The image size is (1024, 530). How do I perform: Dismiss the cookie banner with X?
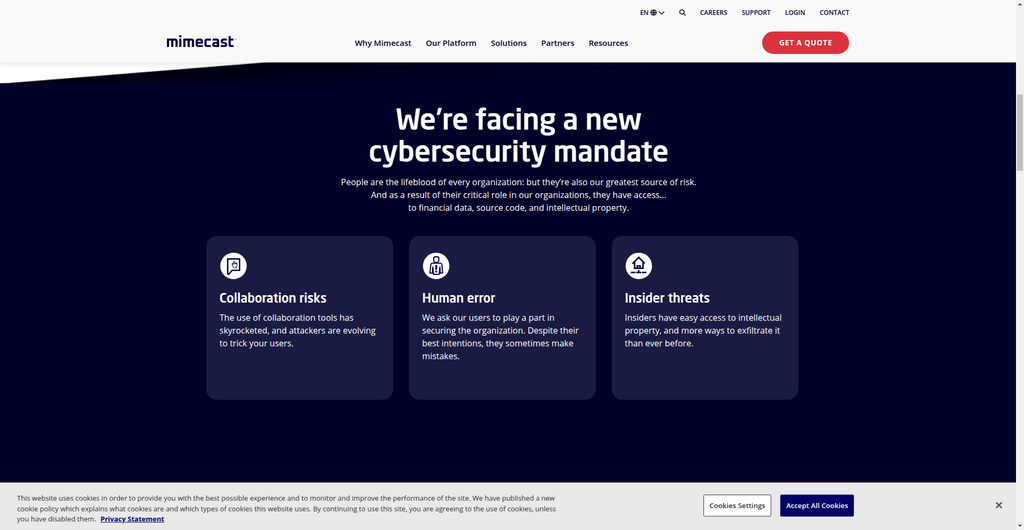pos(999,505)
